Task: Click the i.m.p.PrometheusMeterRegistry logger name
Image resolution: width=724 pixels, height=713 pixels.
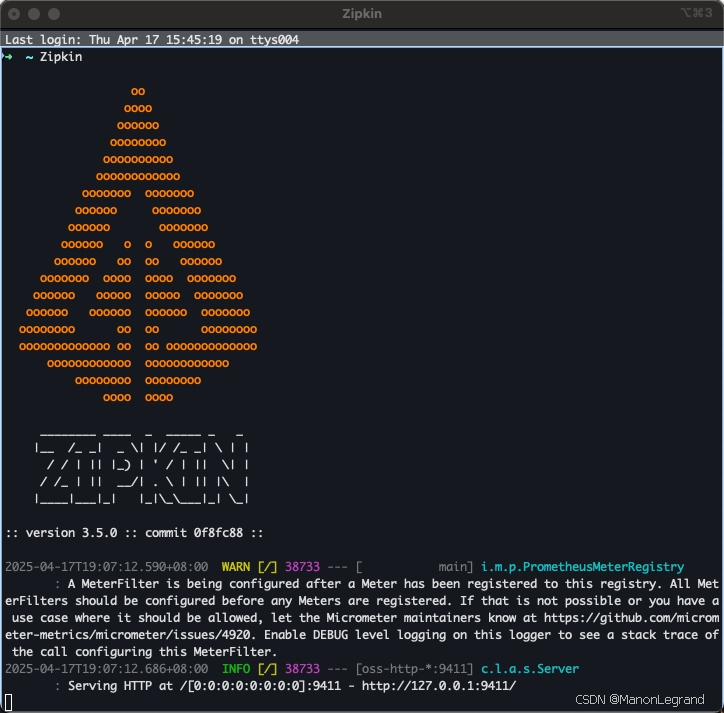Action: coord(582,567)
